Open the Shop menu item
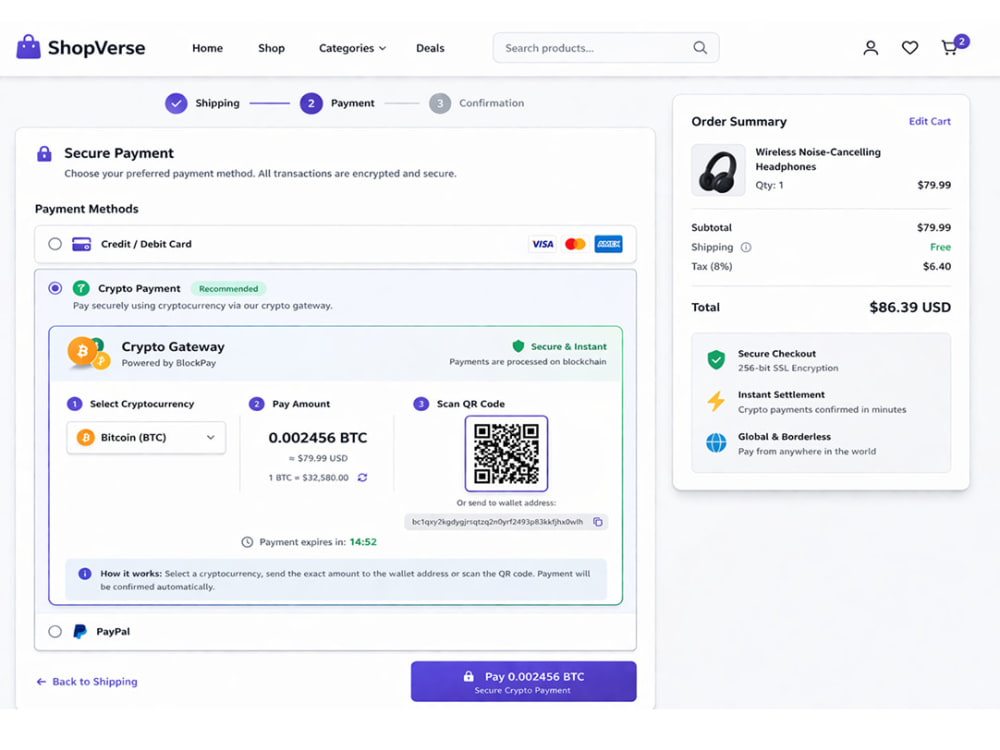Screen dimensions: 1000x750 point(271,48)
